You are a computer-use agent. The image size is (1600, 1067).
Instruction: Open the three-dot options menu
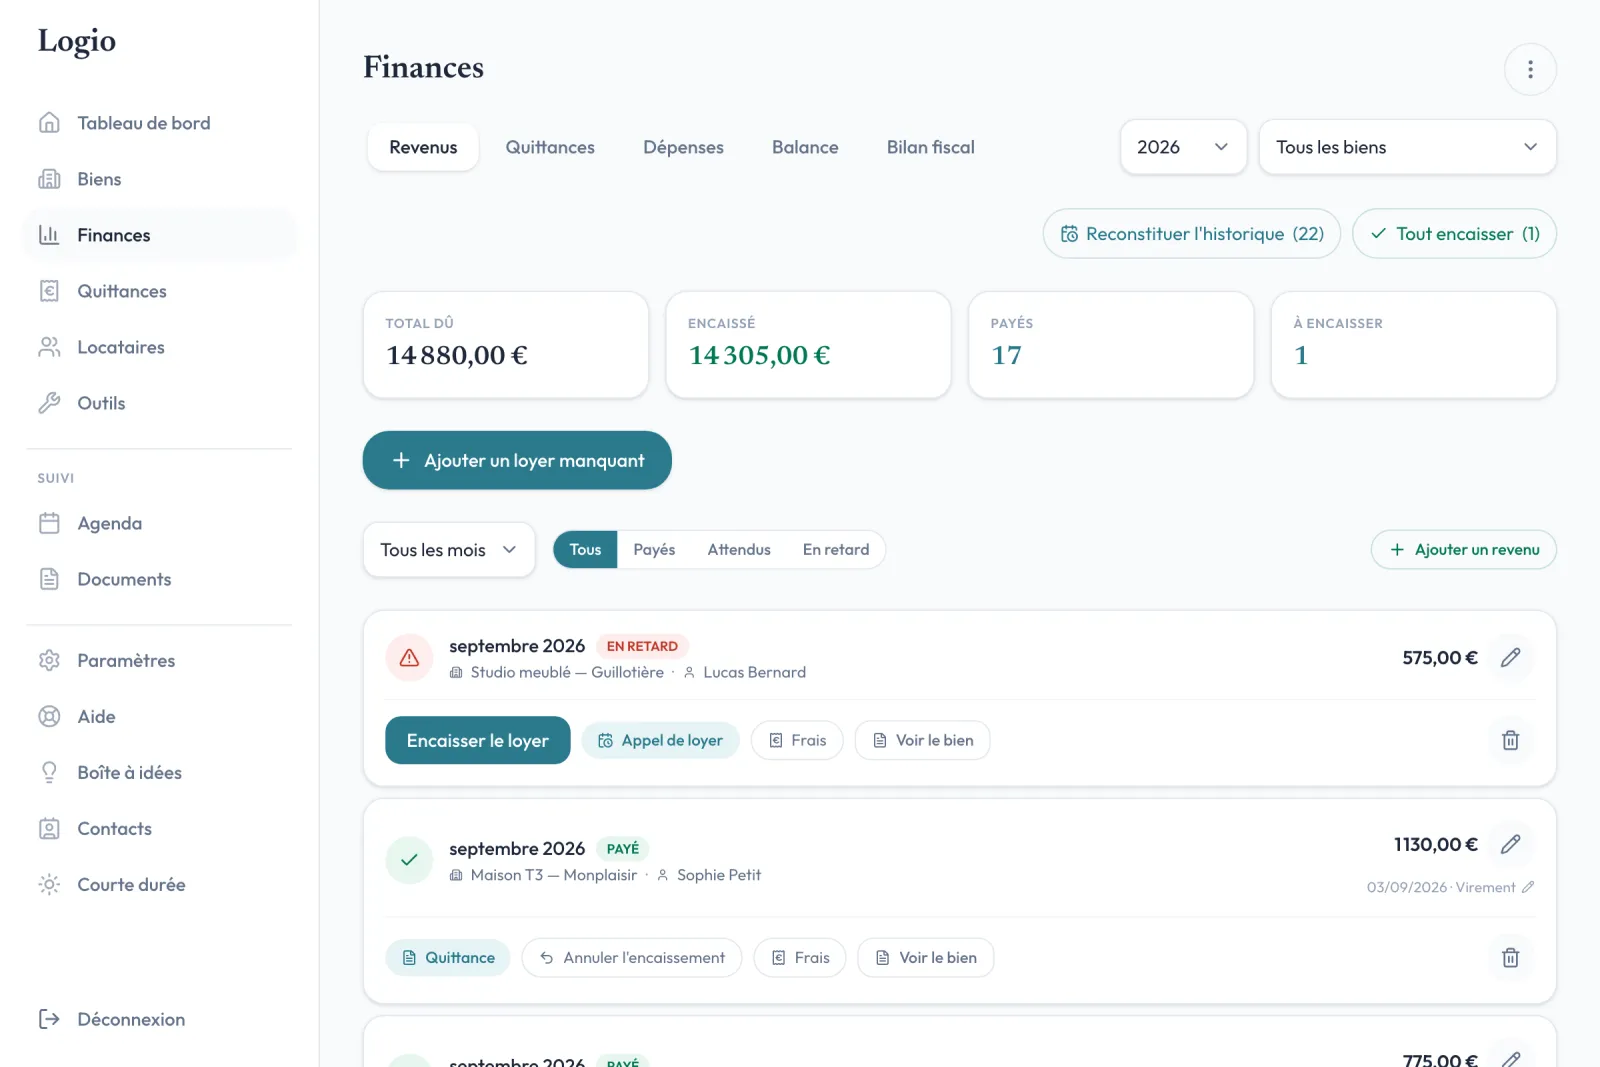point(1530,69)
